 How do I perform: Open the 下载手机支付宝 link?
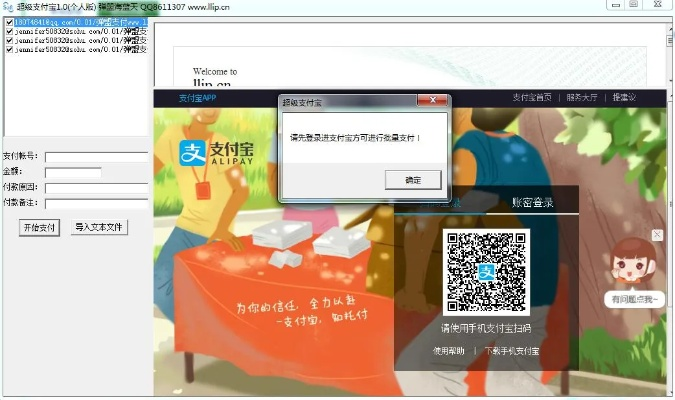pos(512,351)
